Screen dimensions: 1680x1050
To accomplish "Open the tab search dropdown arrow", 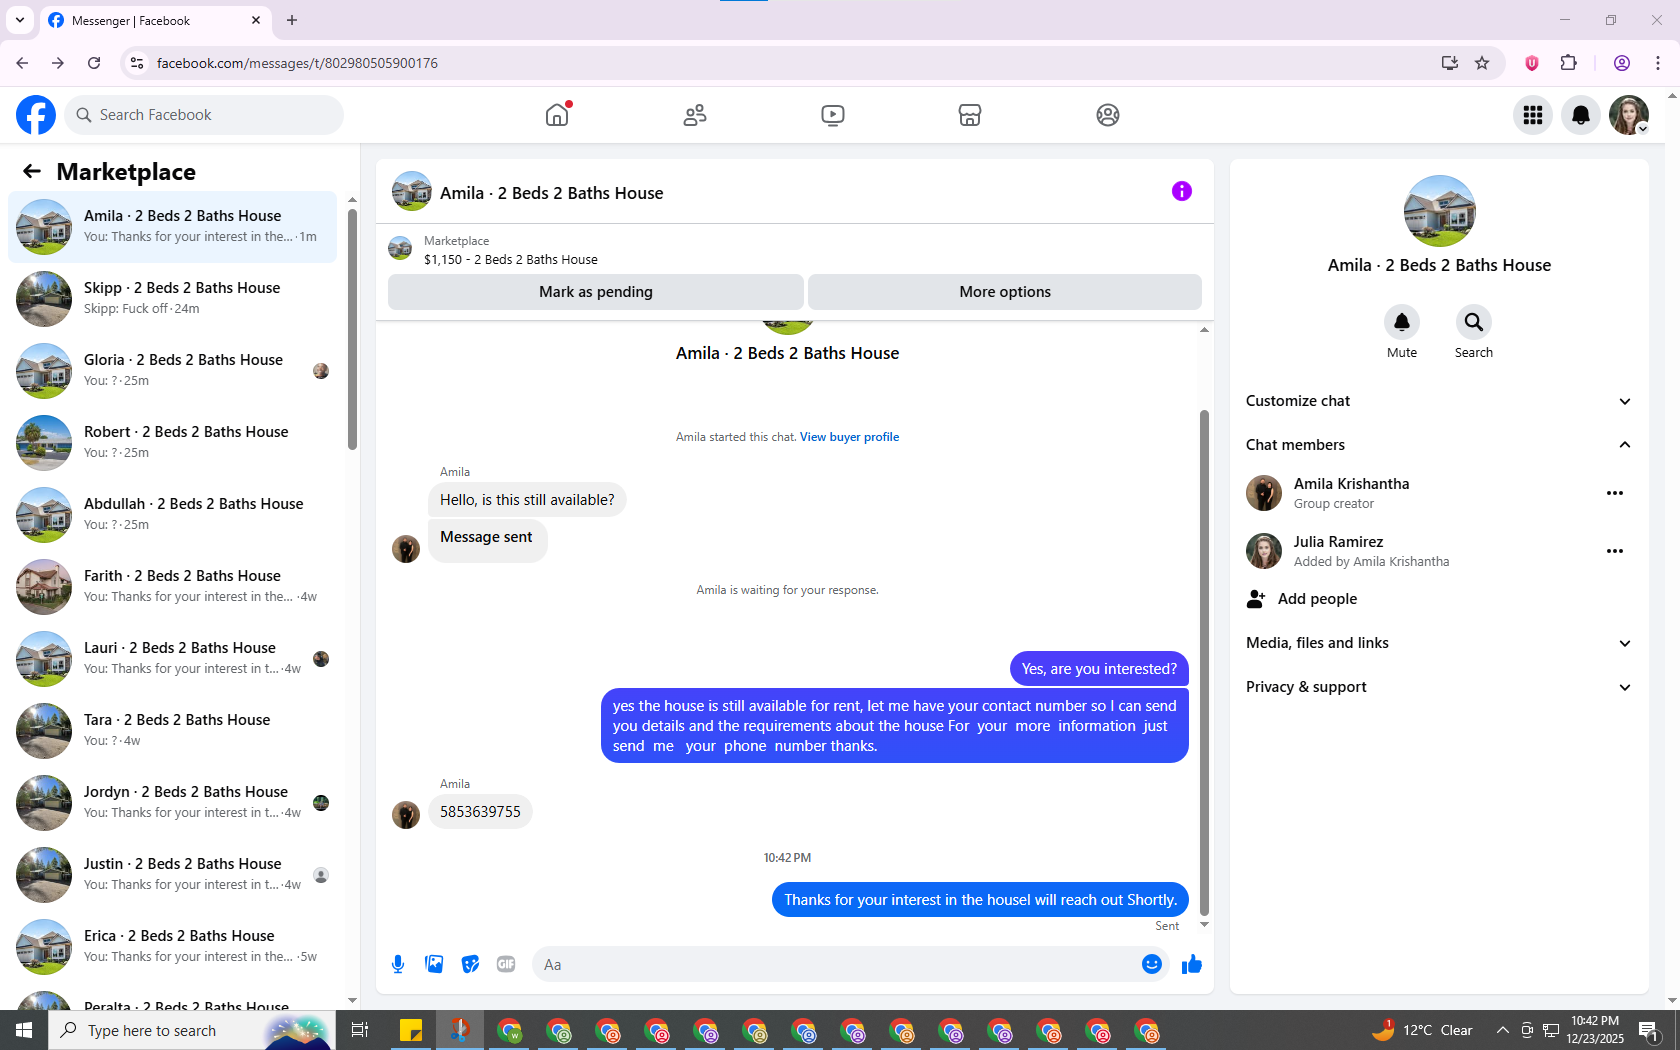I will pyautogui.click(x=20, y=20).
